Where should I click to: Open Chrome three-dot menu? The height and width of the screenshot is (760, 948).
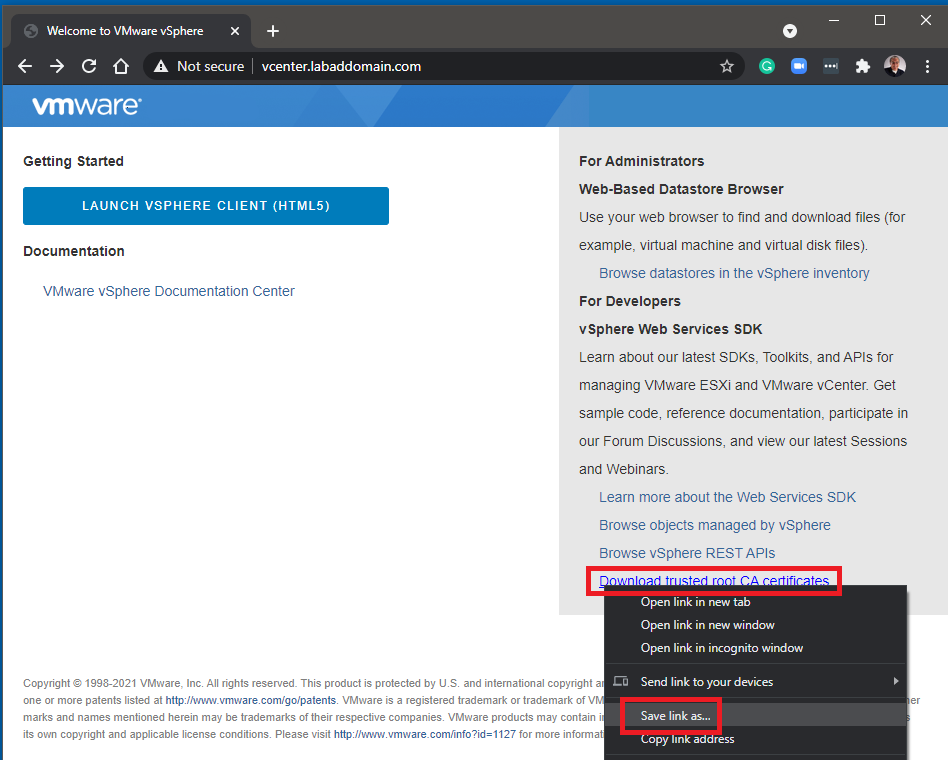(927, 66)
